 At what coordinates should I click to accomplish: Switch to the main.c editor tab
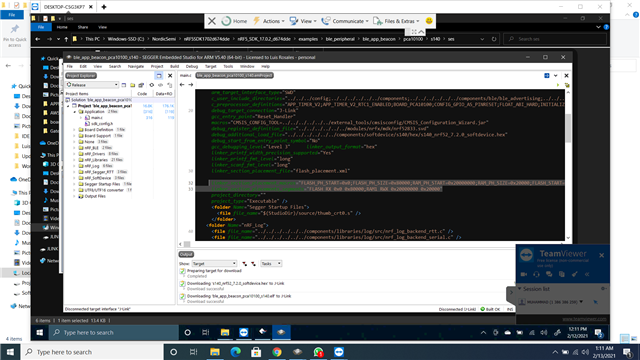pyautogui.click(x=185, y=76)
